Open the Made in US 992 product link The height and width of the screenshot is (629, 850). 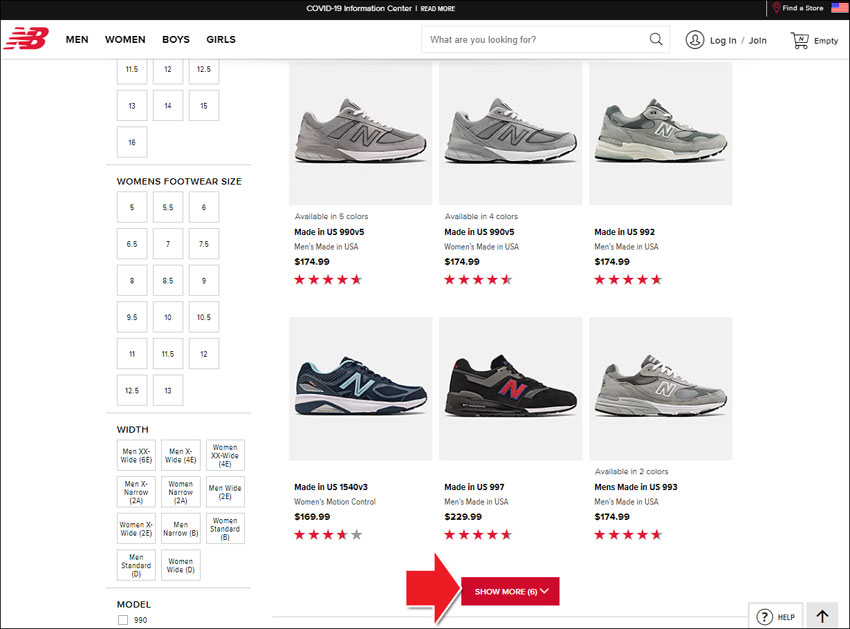point(624,232)
